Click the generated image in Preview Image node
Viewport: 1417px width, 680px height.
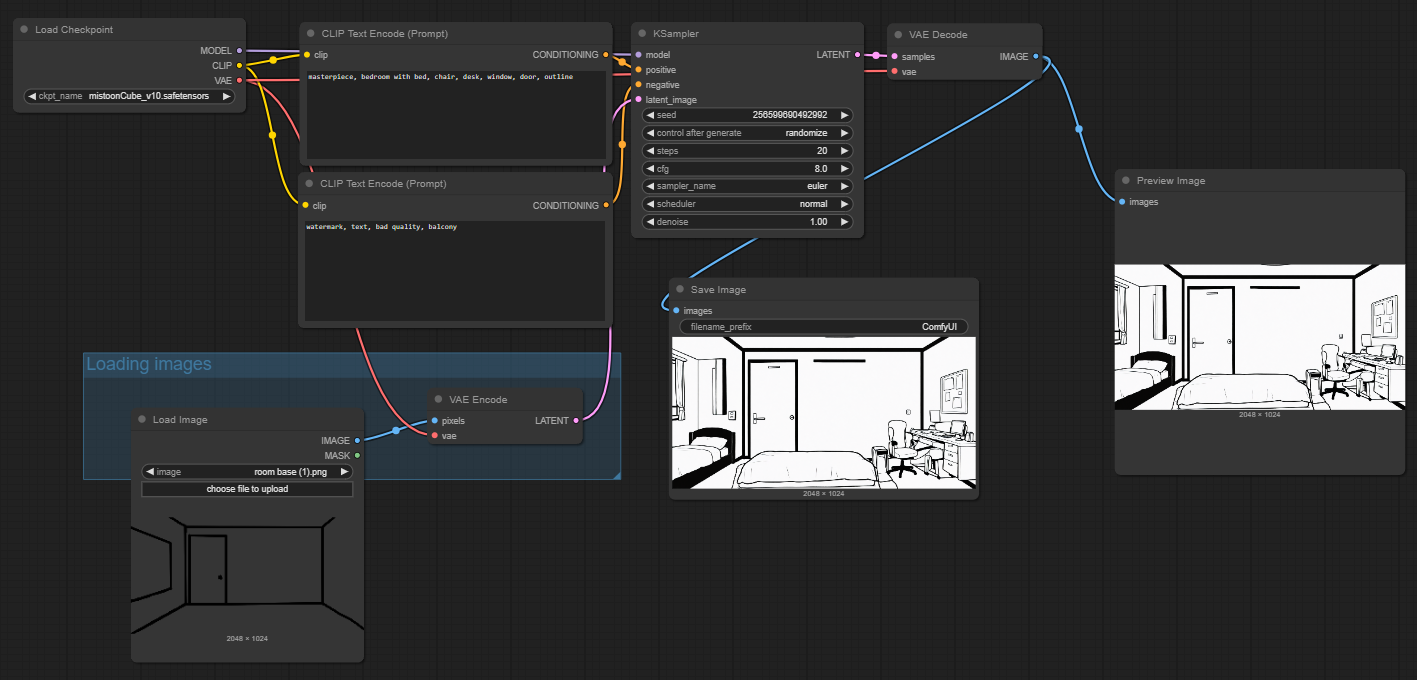coord(1261,337)
